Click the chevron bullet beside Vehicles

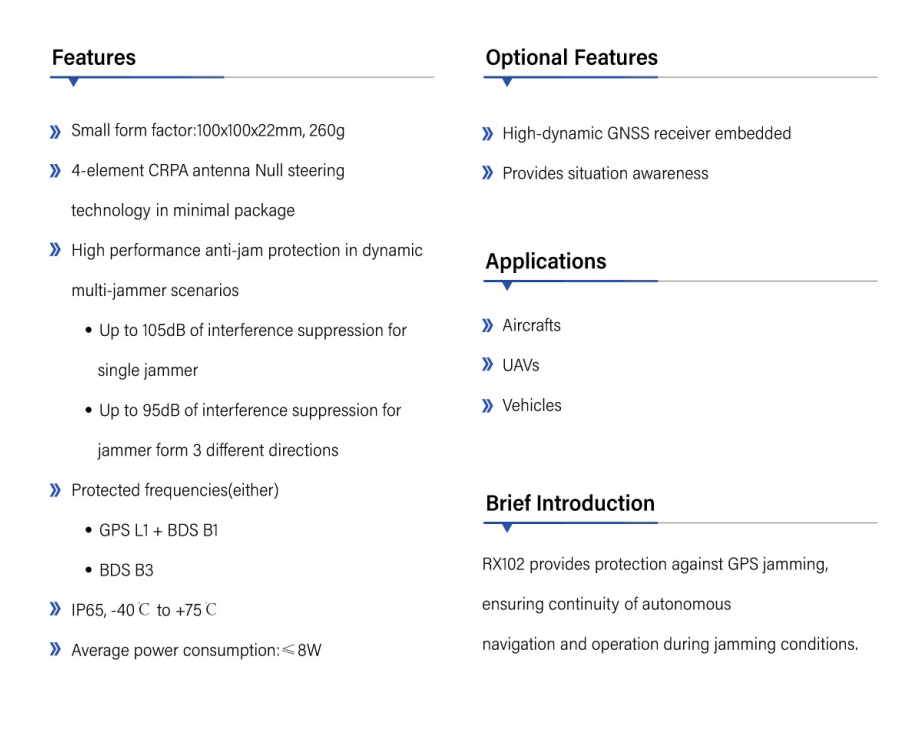pos(487,405)
